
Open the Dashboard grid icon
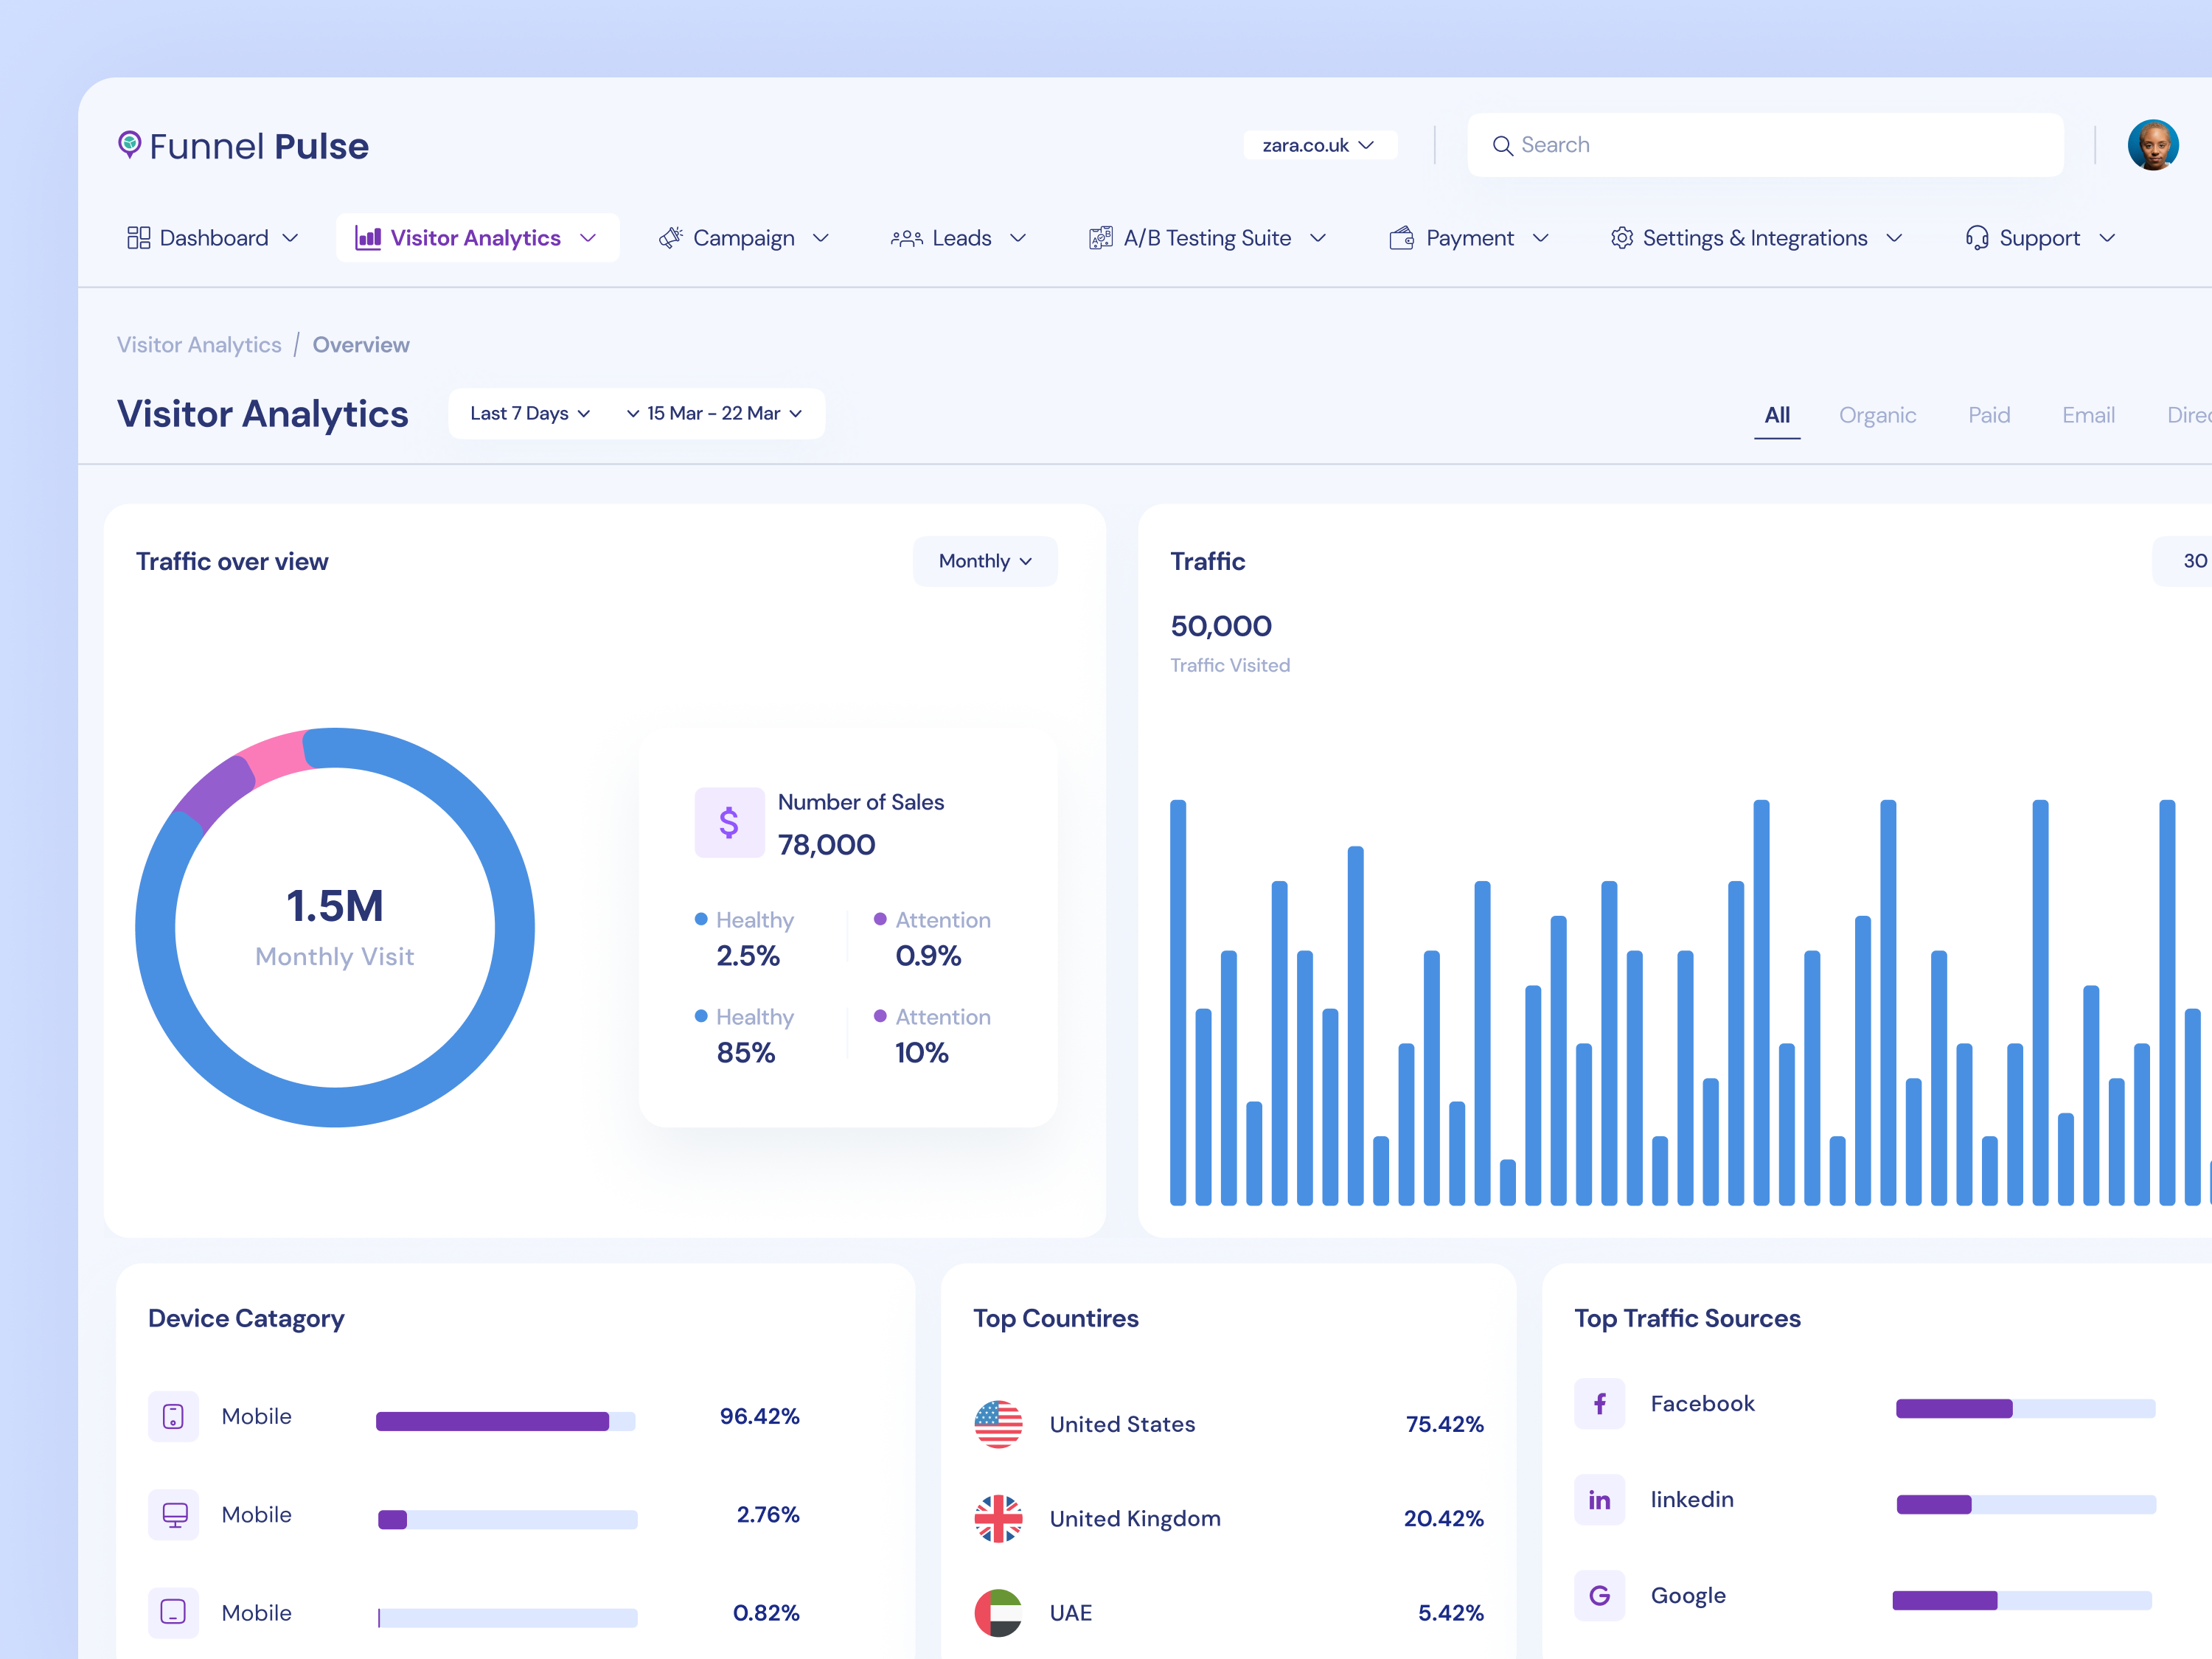140,238
